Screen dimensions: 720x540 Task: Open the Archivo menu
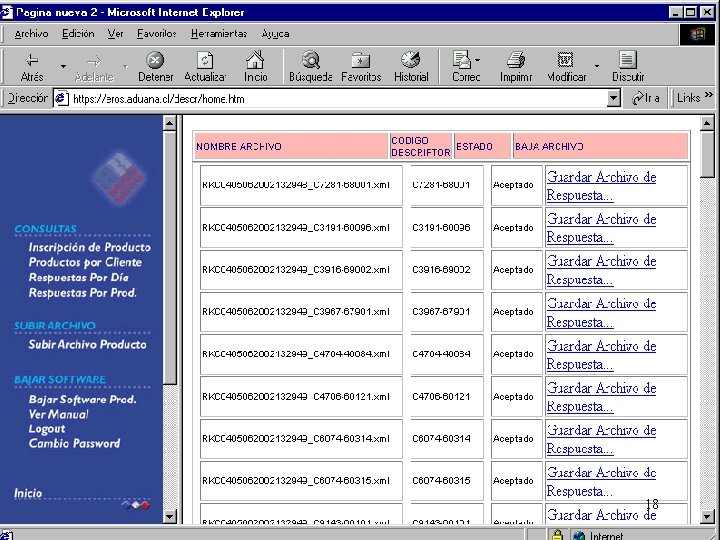pyautogui.click(x=31, y=34)
